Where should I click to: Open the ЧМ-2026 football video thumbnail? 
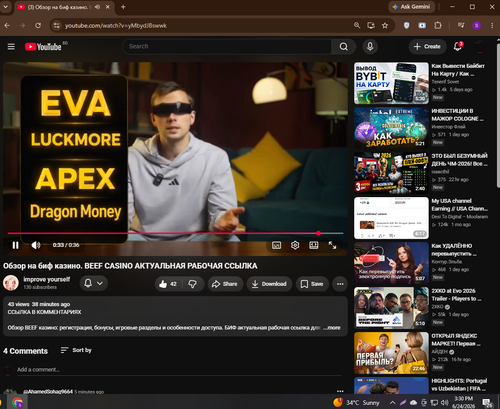(391, 173)
